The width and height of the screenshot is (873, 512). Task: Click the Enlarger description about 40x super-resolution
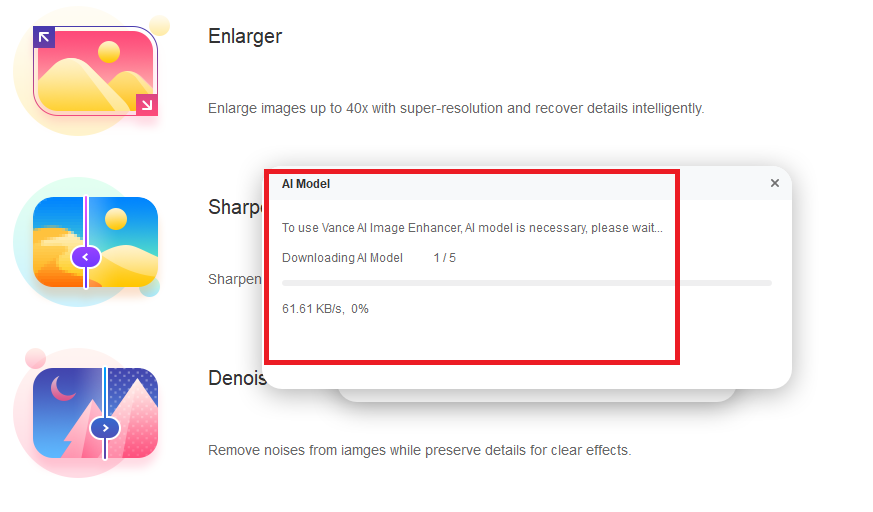[x=456, y=109]
